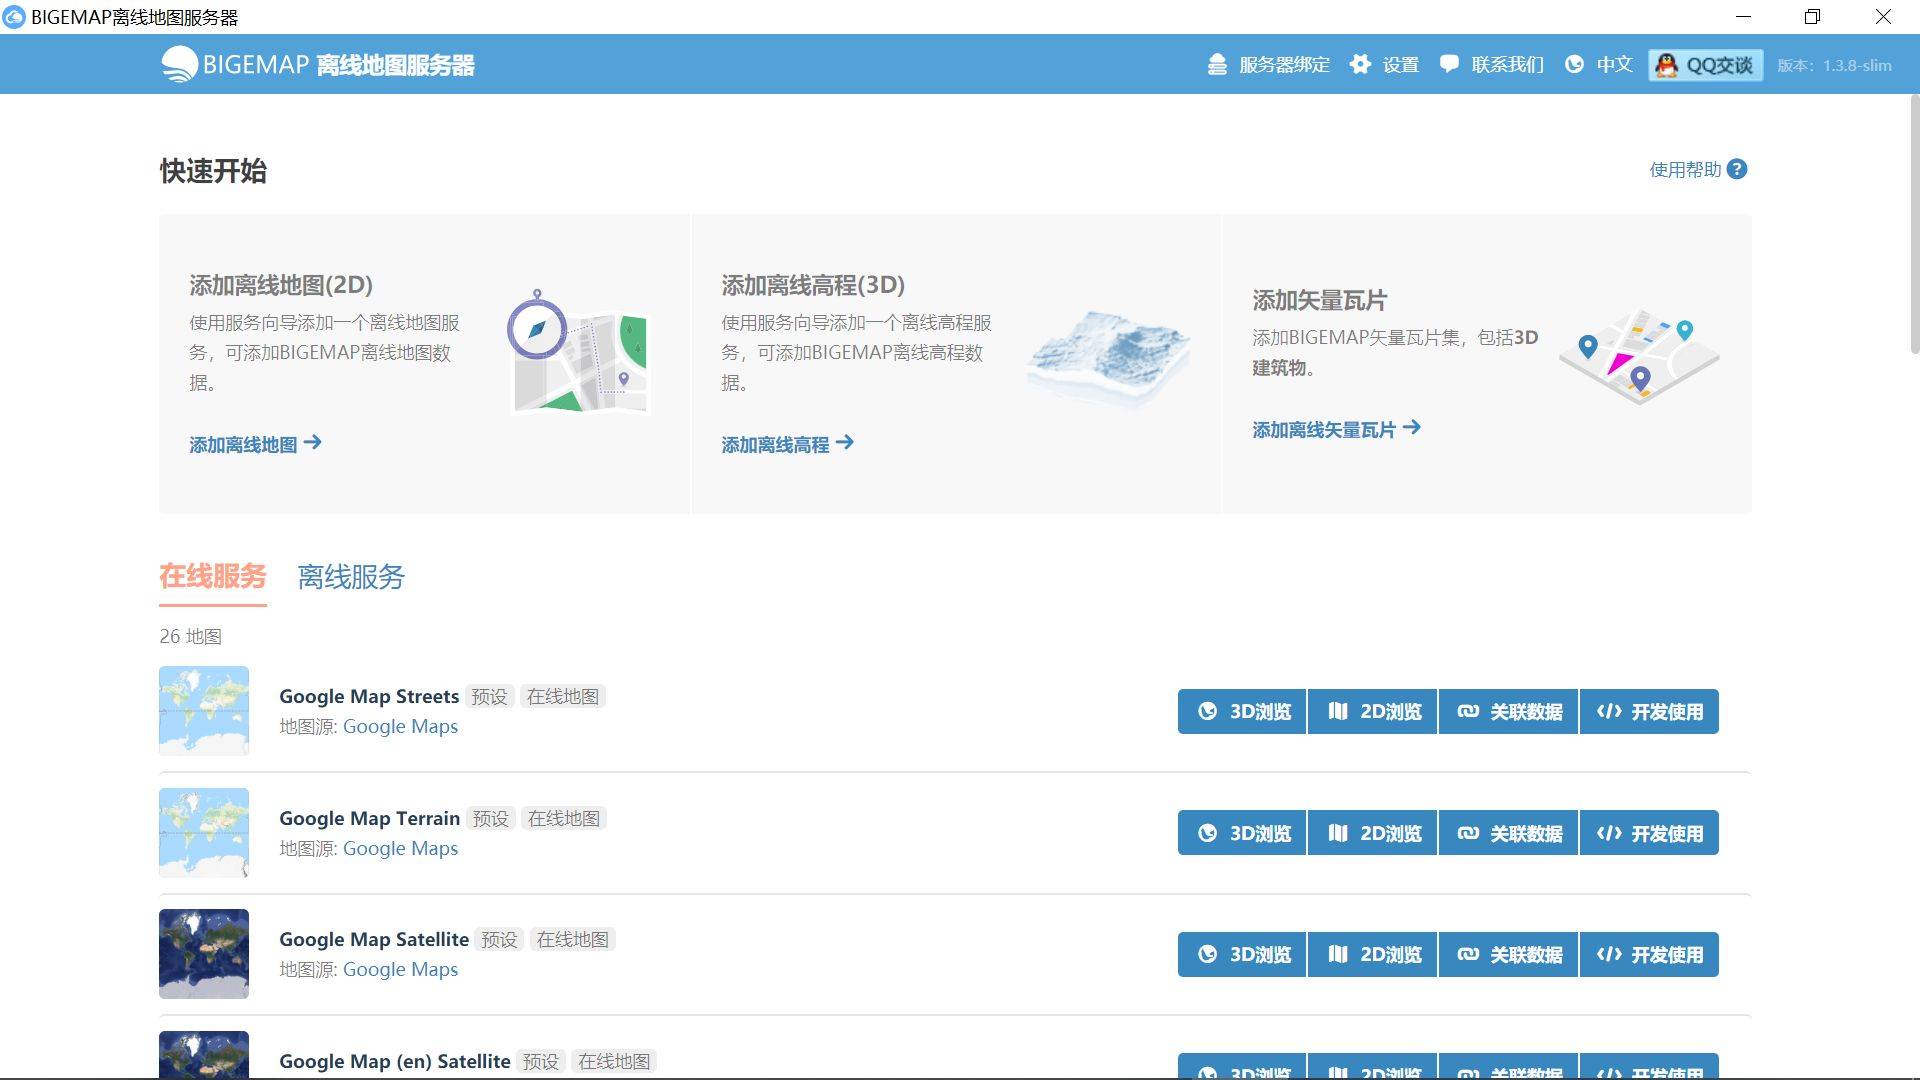Screen dimensions: 1920x1080
Task: Open 2D浏览 for Google Map Satellite
Action: (1373, 954)
